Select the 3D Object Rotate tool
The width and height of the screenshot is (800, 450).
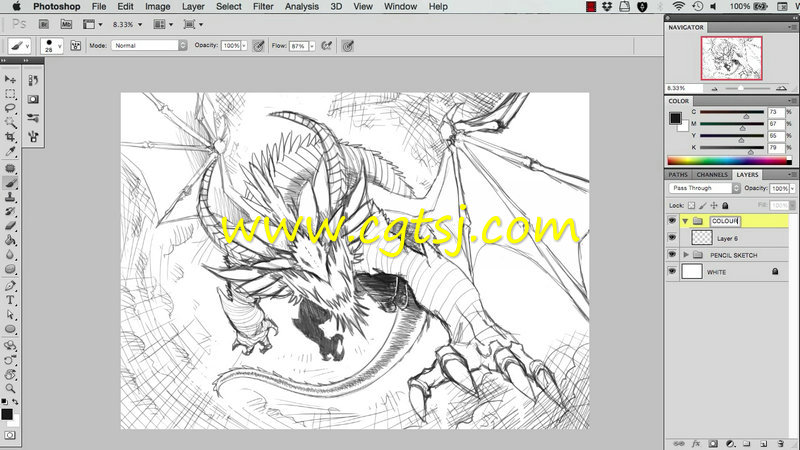pos(10,345)
